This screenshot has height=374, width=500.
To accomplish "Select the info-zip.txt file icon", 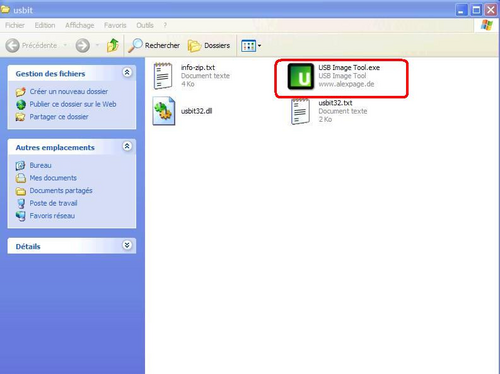I will [x=163, y=76].
